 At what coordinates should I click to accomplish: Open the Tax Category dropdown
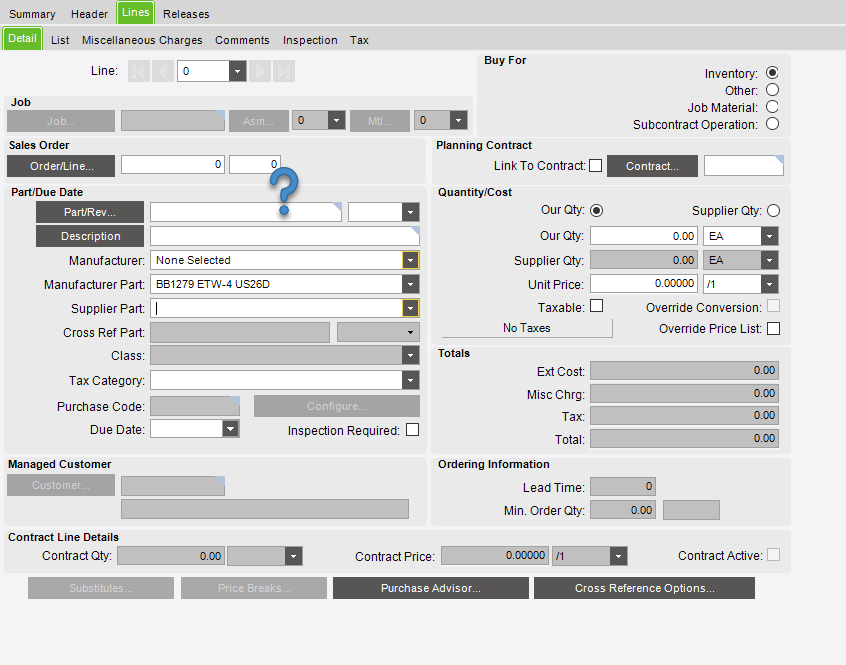[410, 380]
